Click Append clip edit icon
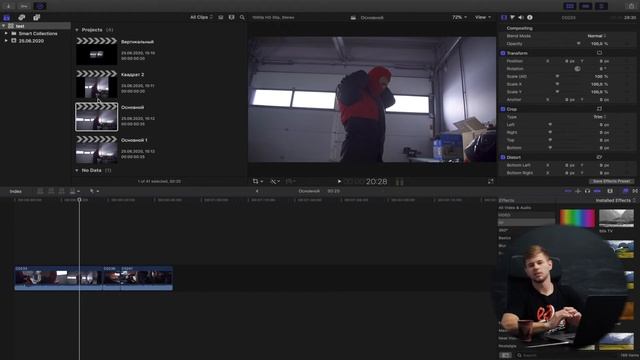 (x=62, y=191)
